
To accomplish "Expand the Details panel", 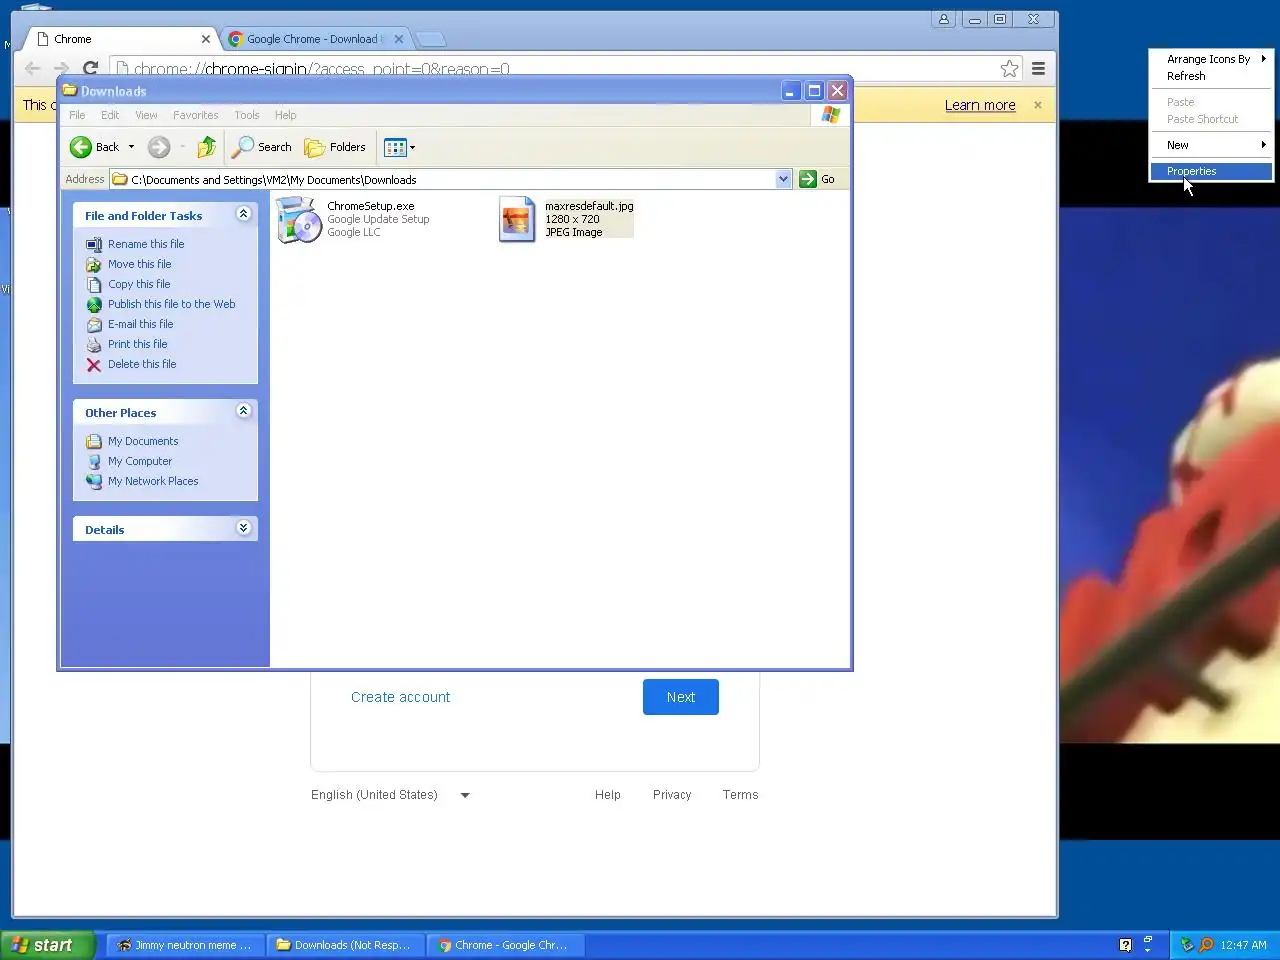I will [x=243, y=528].
